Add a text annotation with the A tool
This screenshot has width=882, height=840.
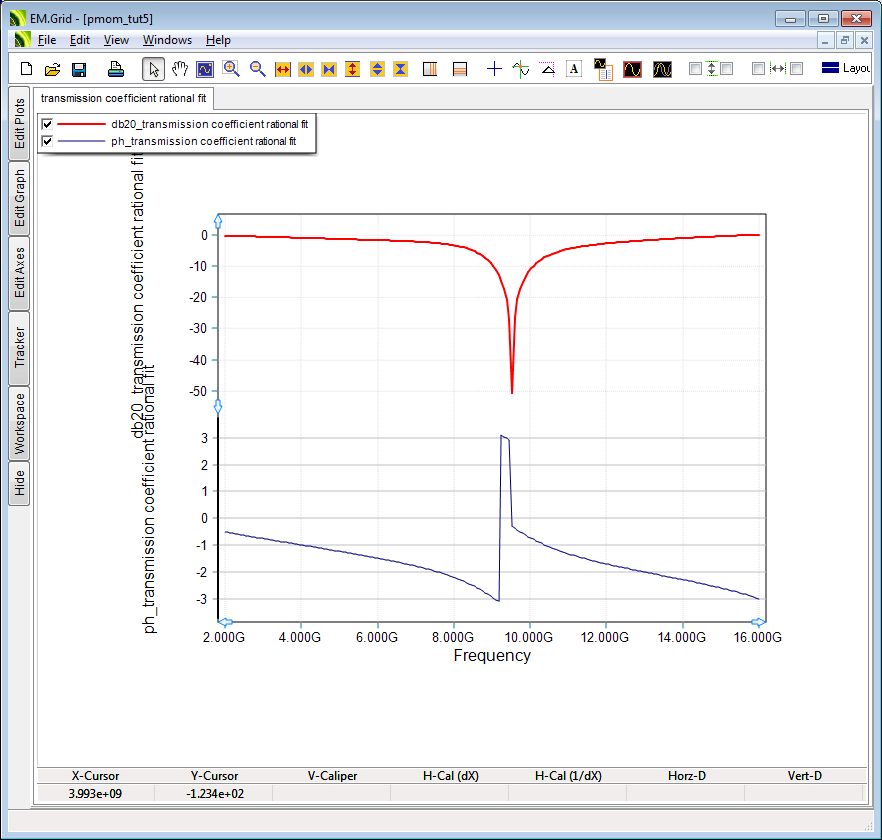pyautogui.click(x=574, y=69)
